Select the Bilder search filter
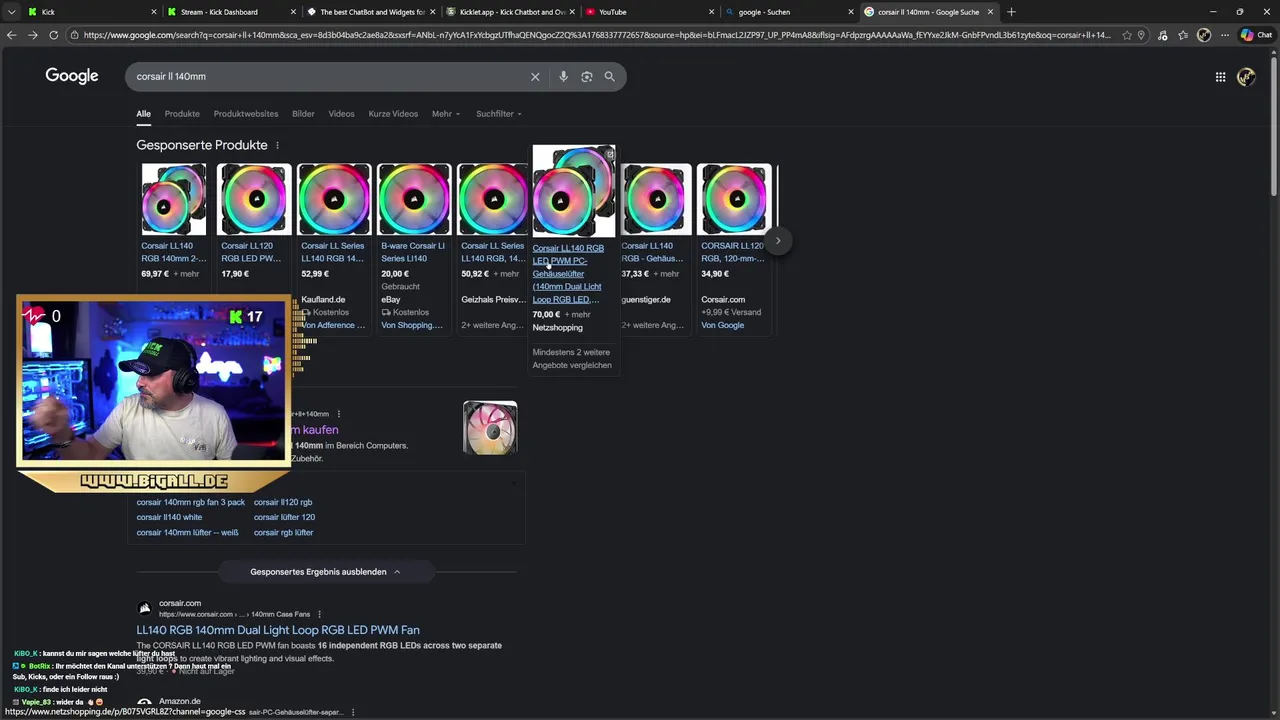The width and height of the screenshot is (1280, 720). (303, 114)
